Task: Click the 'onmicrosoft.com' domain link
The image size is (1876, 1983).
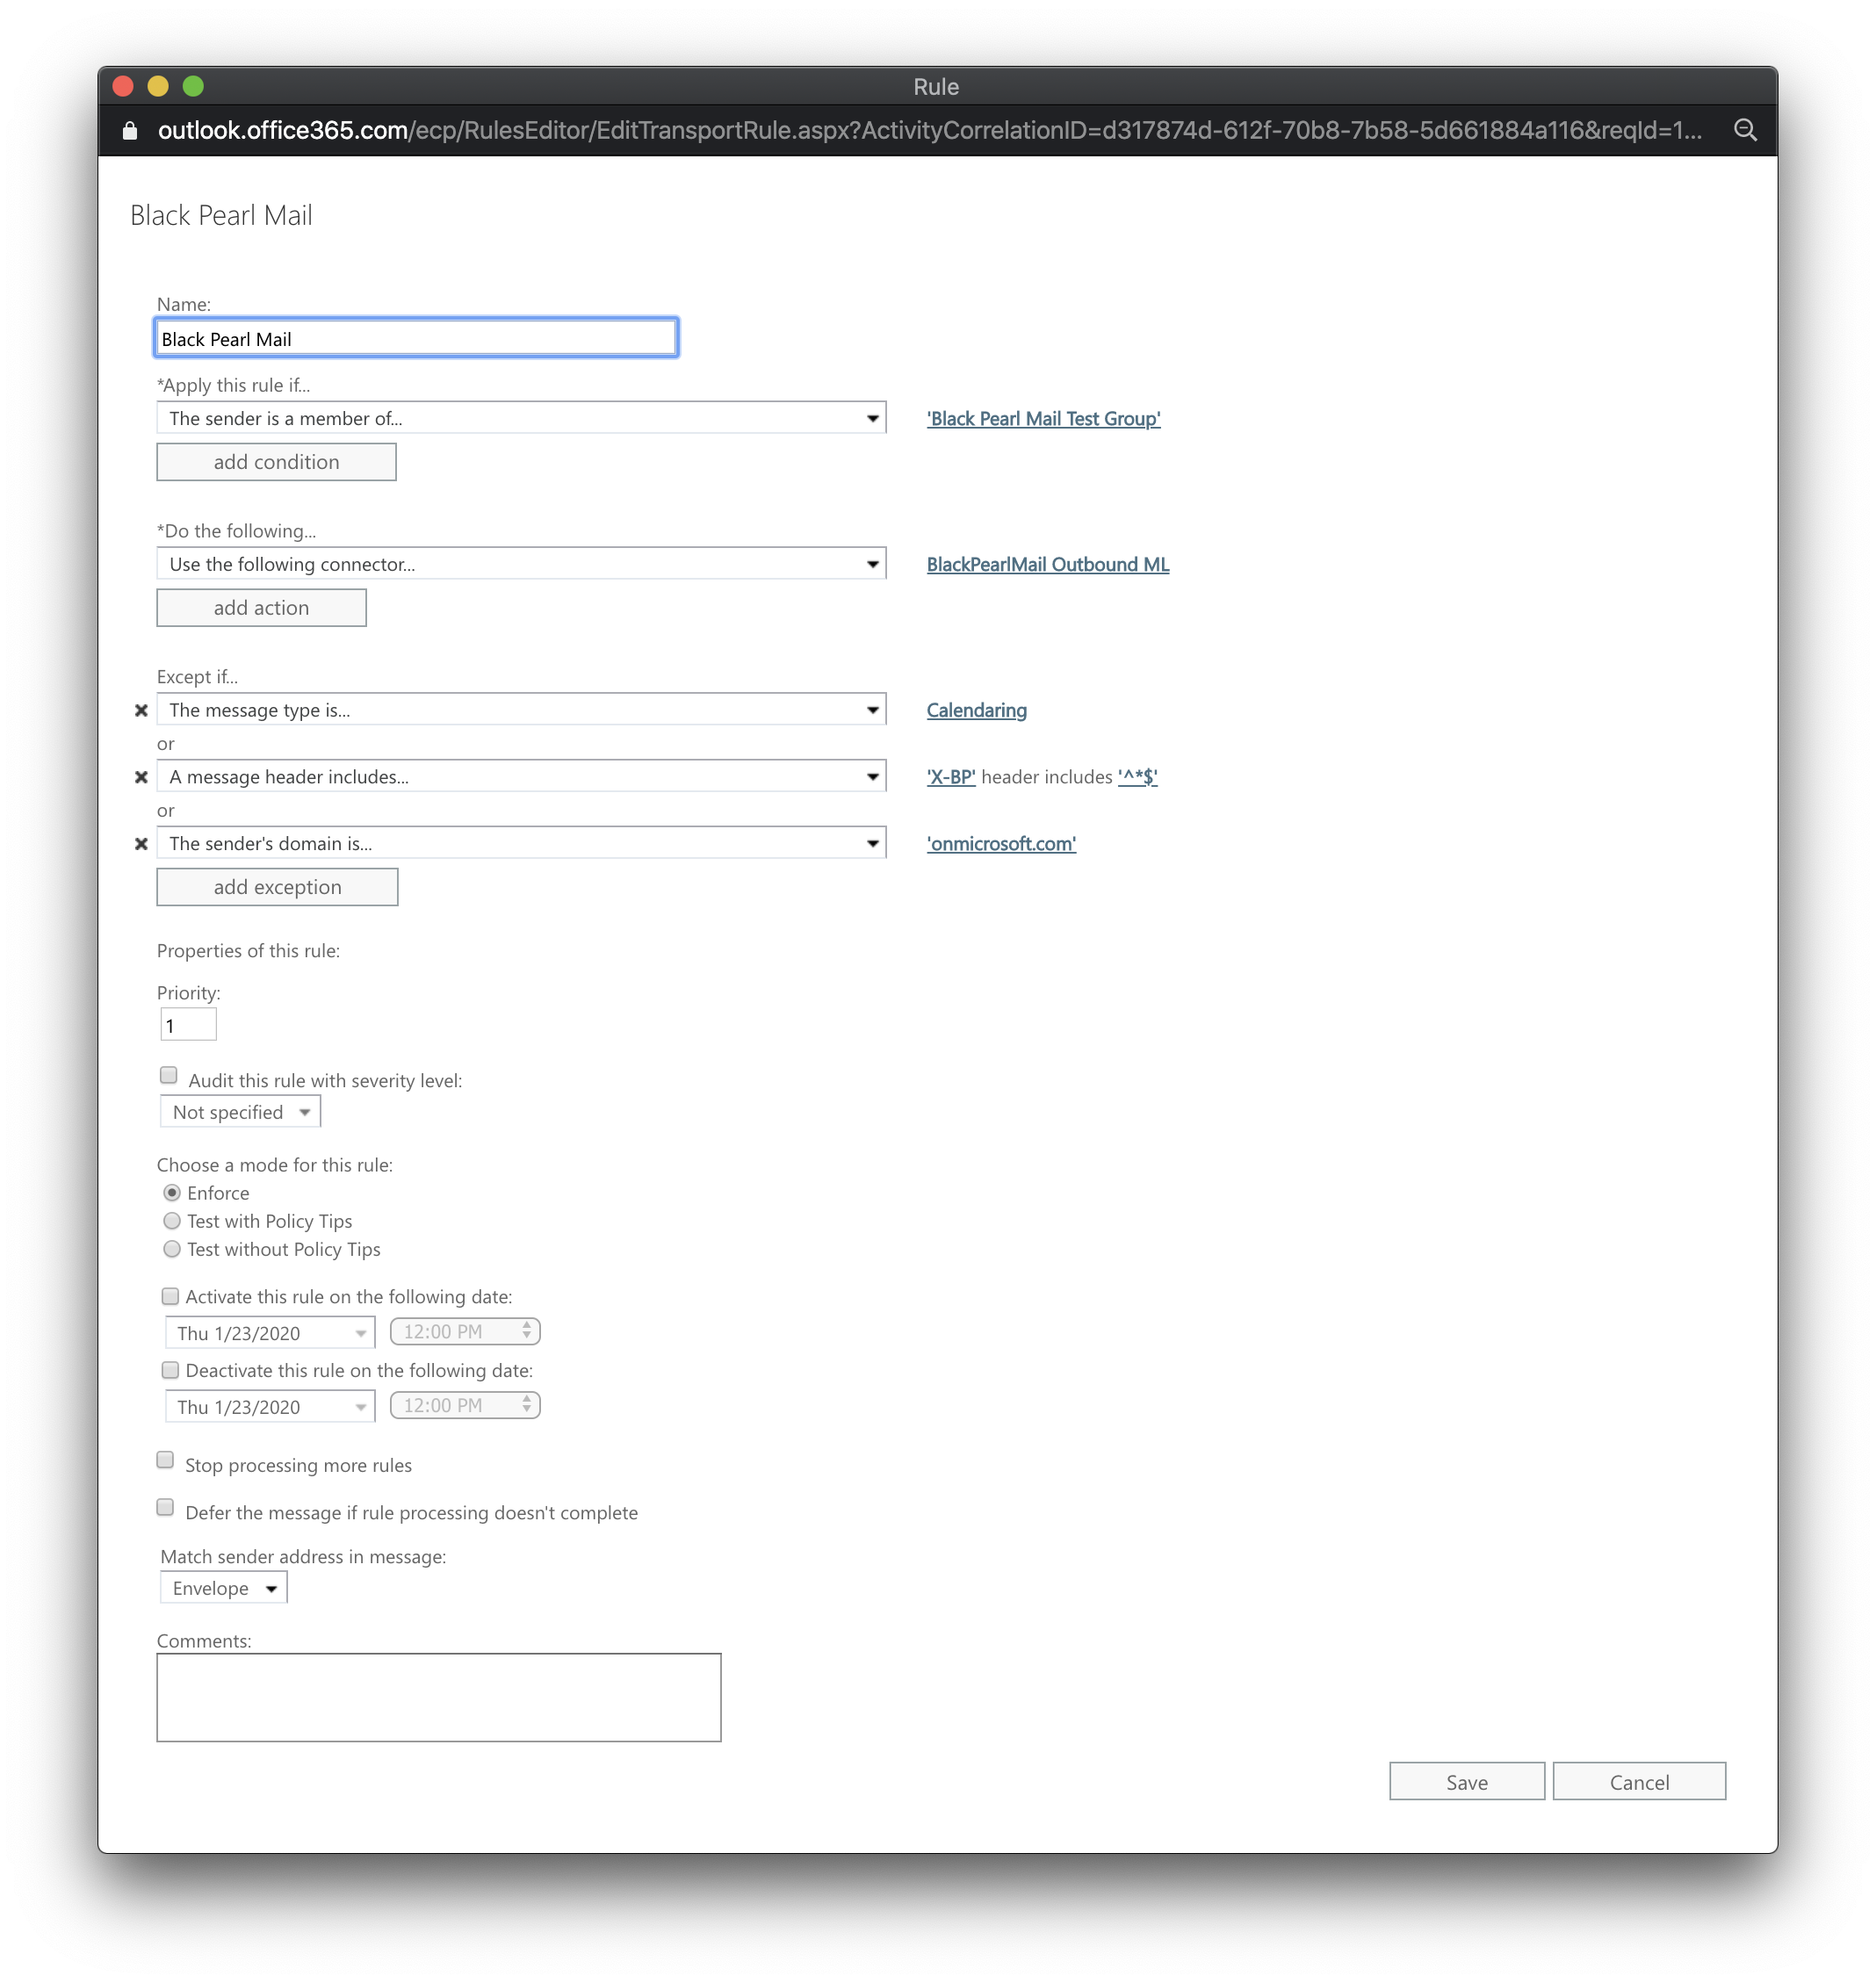Action: tap(1001, 844)
